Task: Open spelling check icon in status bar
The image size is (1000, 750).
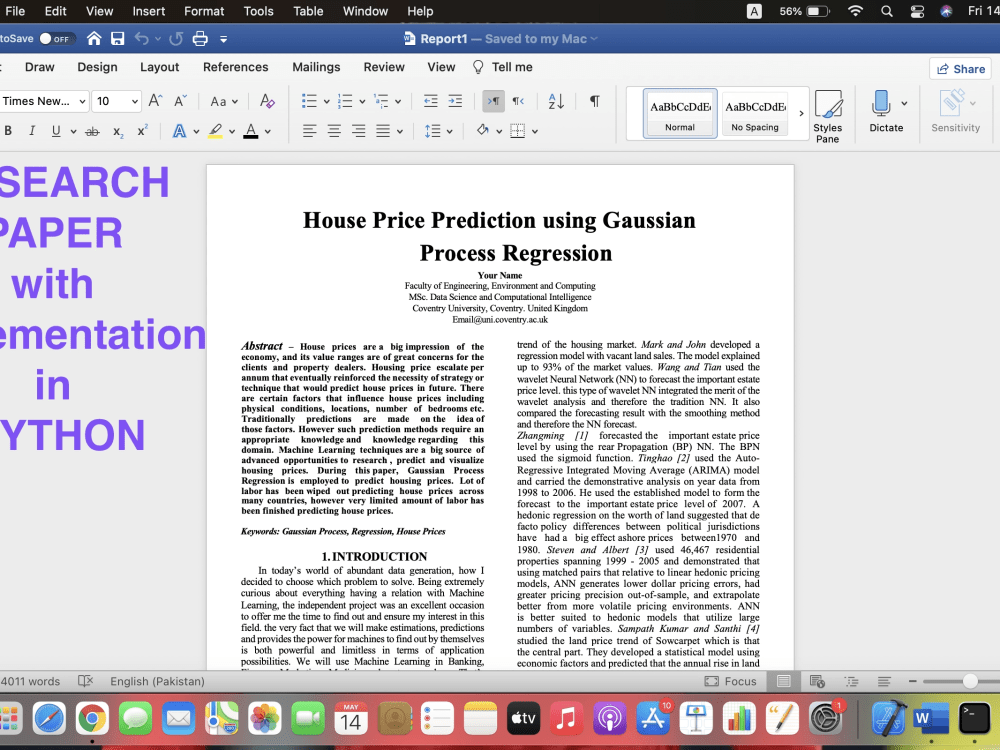Action: pyautogui.click(x=85, y=681)
